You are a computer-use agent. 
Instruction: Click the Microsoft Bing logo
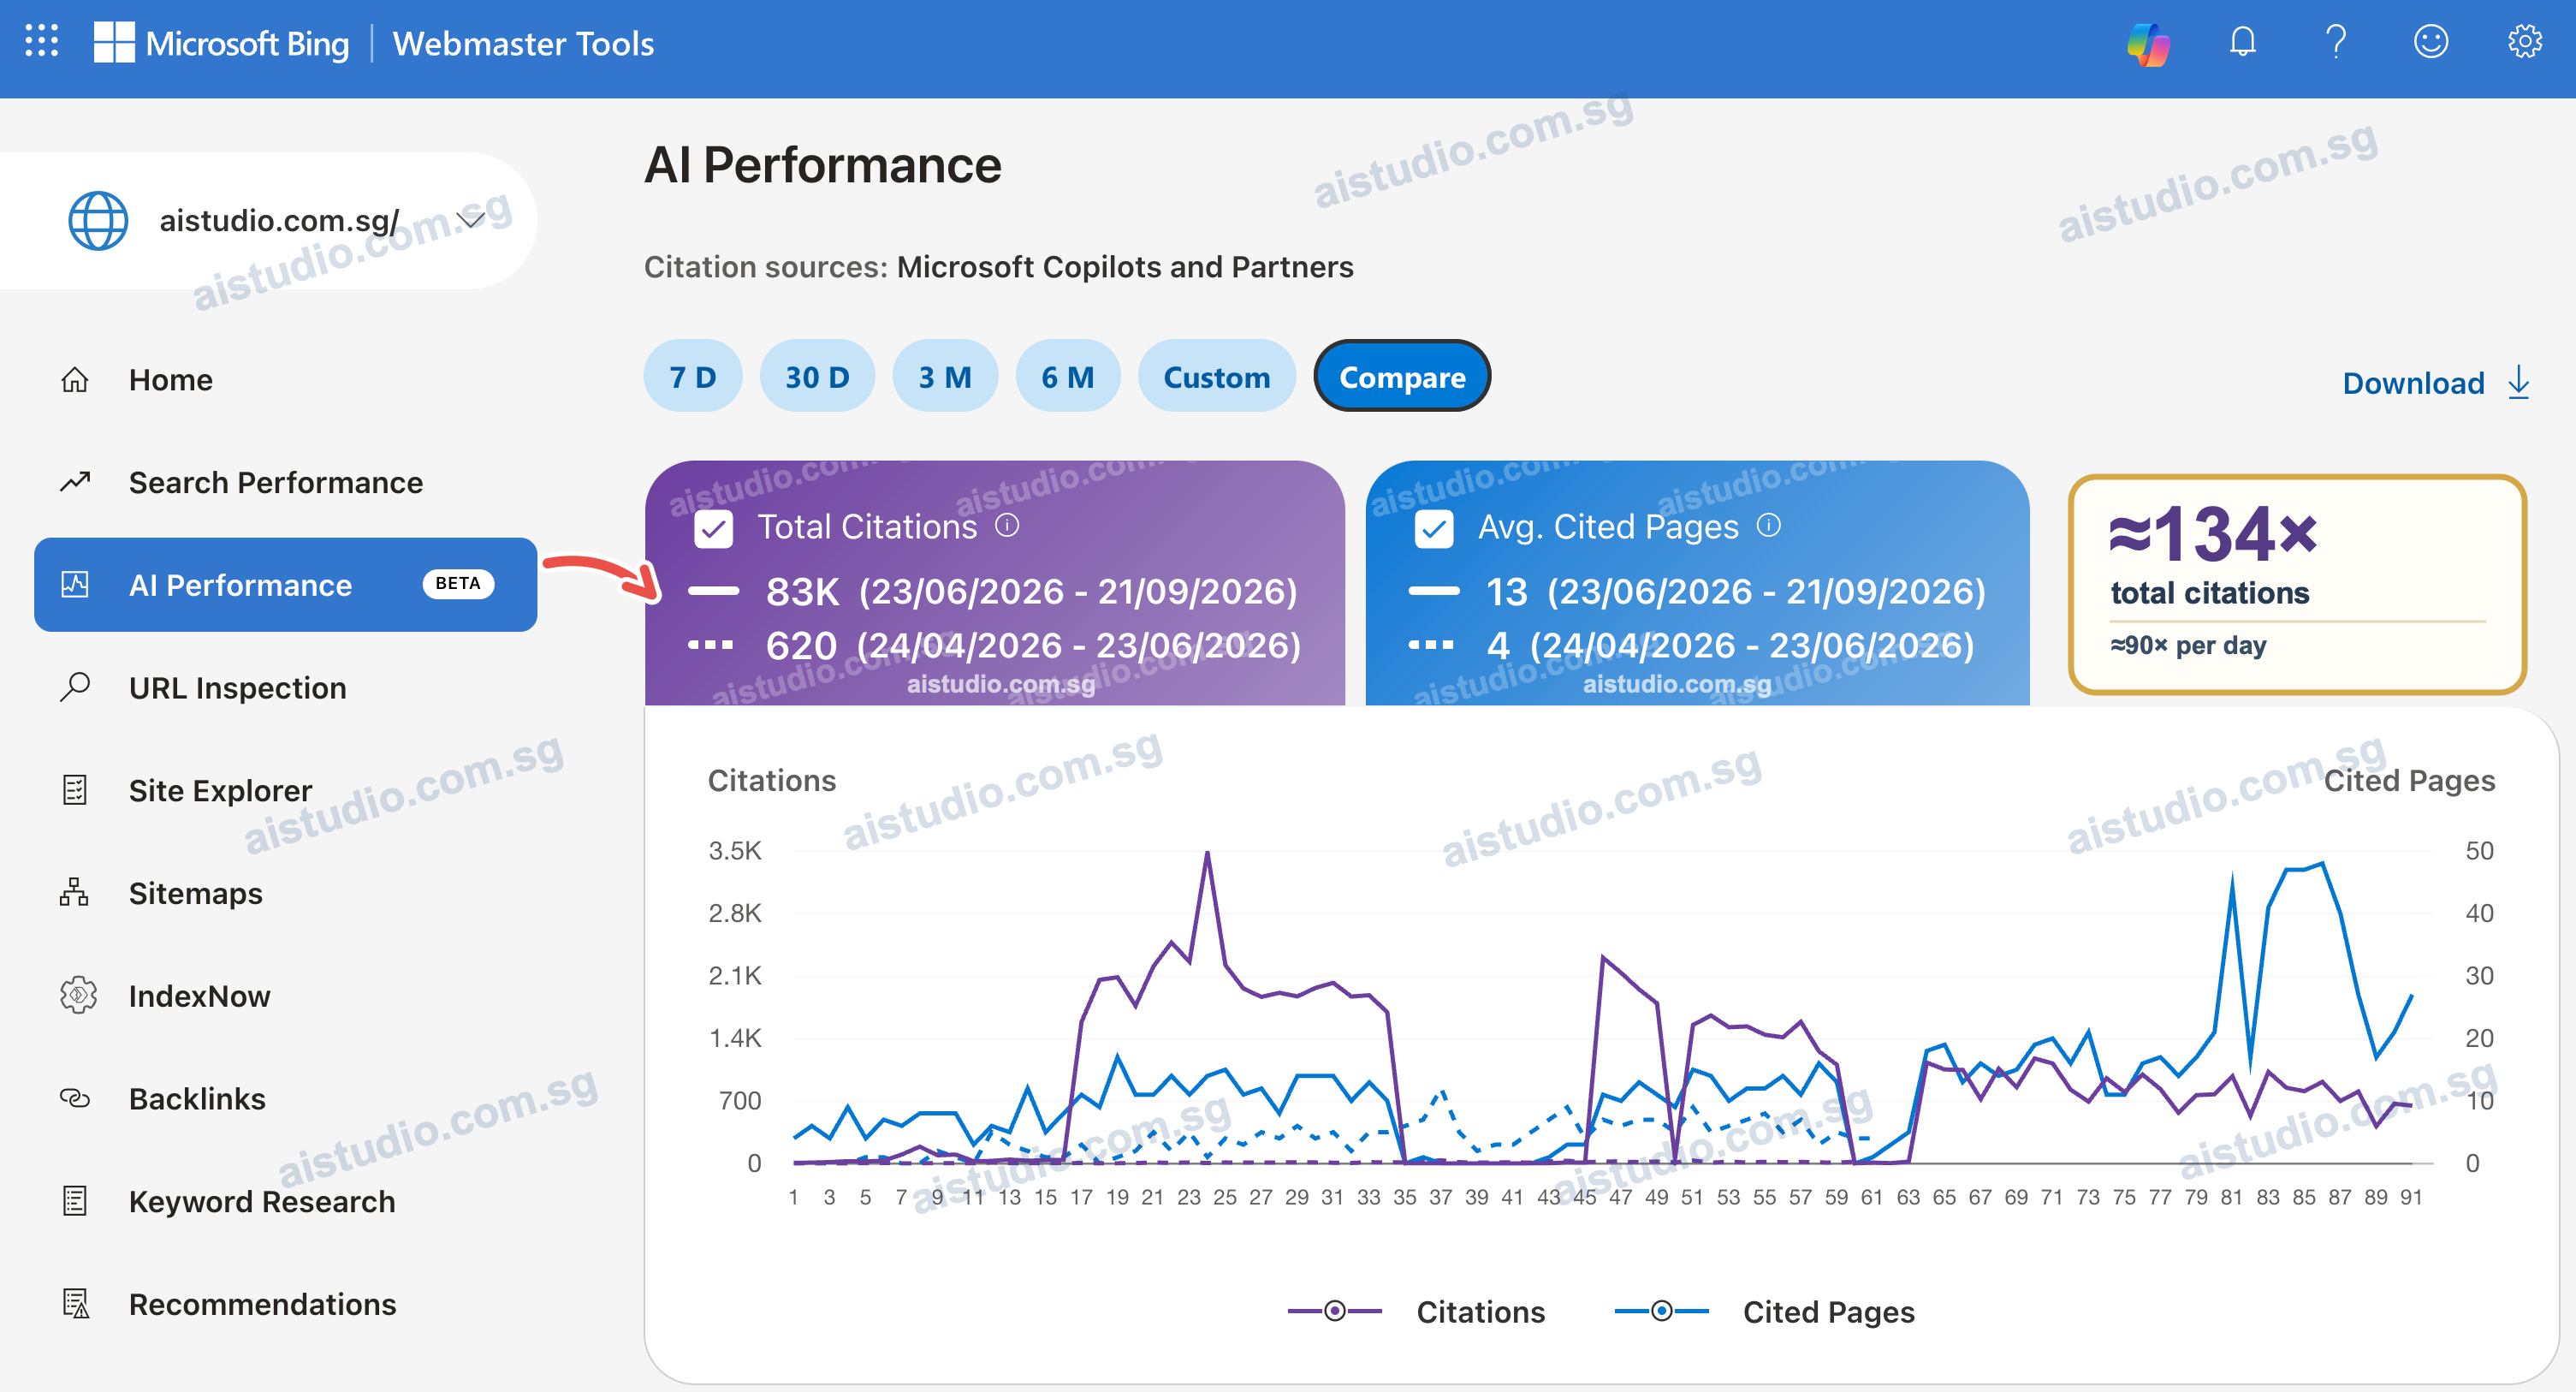(x=221, y=43)
